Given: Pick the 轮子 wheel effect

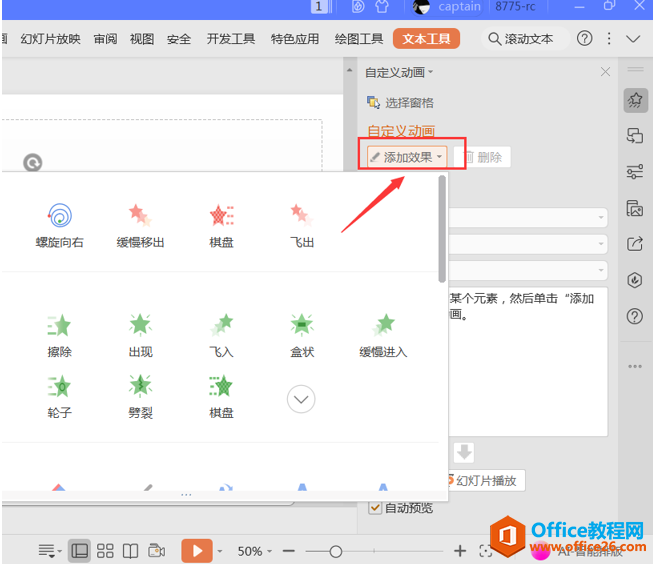Looking at the screenshot, I should coord(60,397).
